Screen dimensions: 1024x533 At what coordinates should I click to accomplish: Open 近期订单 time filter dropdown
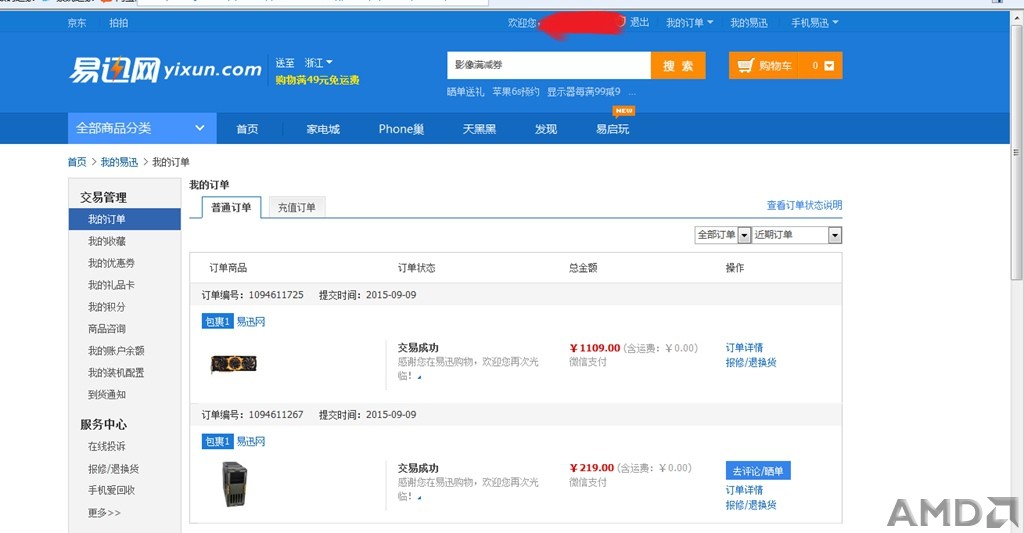tap(797, 235)
